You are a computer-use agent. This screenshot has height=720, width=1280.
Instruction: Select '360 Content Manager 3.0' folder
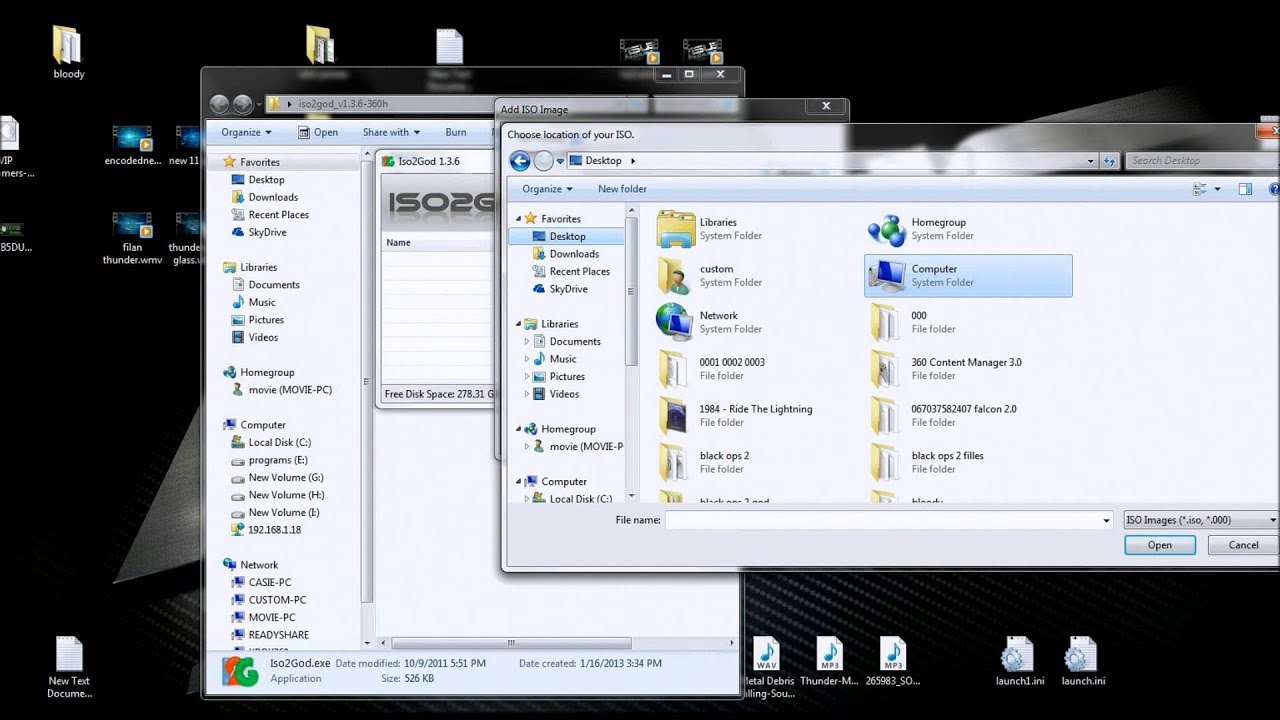point(946,369)
